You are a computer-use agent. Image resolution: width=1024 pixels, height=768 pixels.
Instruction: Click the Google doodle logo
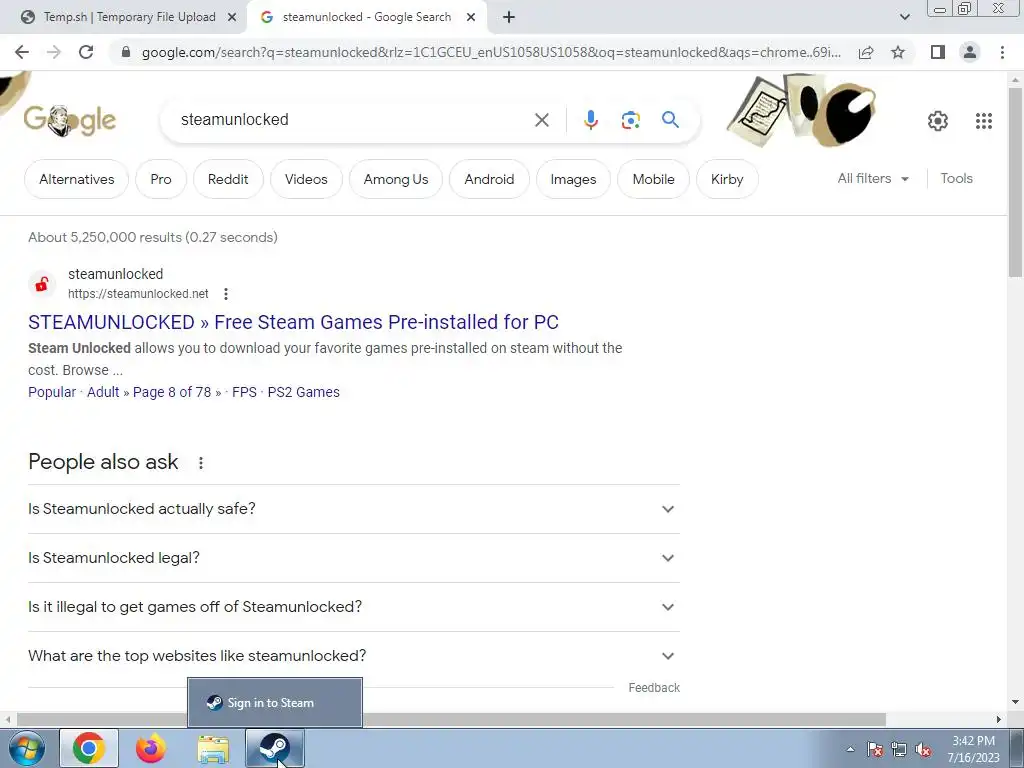point(70,120)
